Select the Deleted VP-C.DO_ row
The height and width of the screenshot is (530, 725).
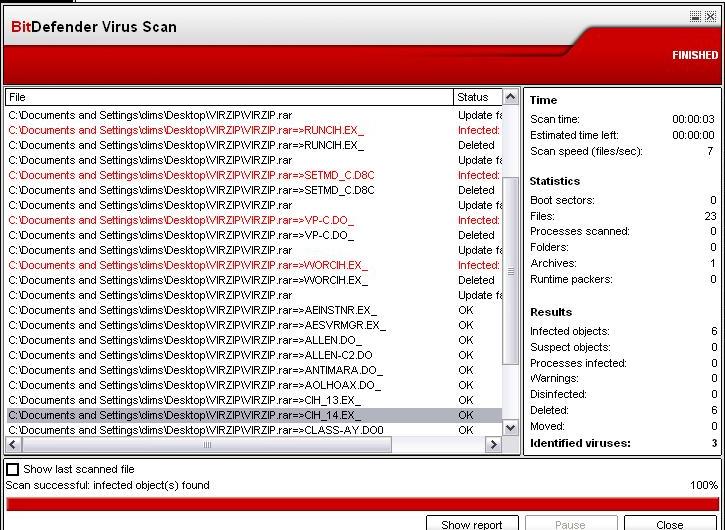pos(254,235)
